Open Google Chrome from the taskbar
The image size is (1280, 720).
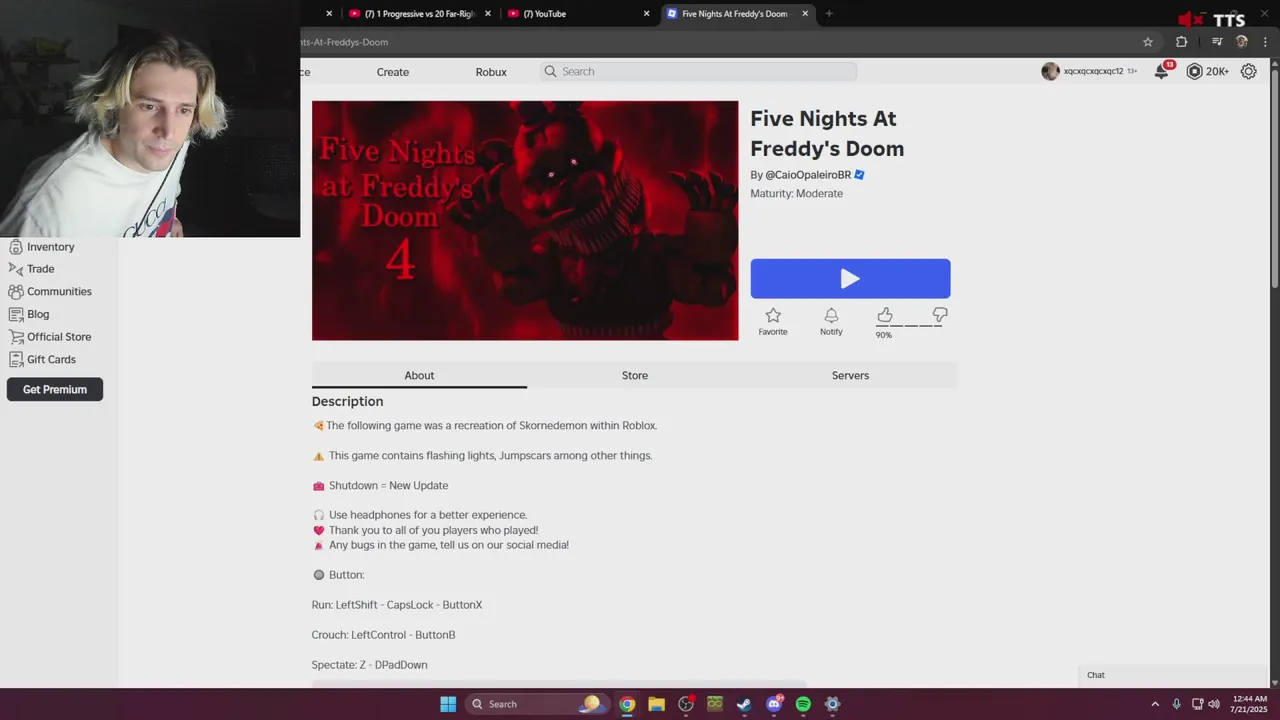point(627,704)
